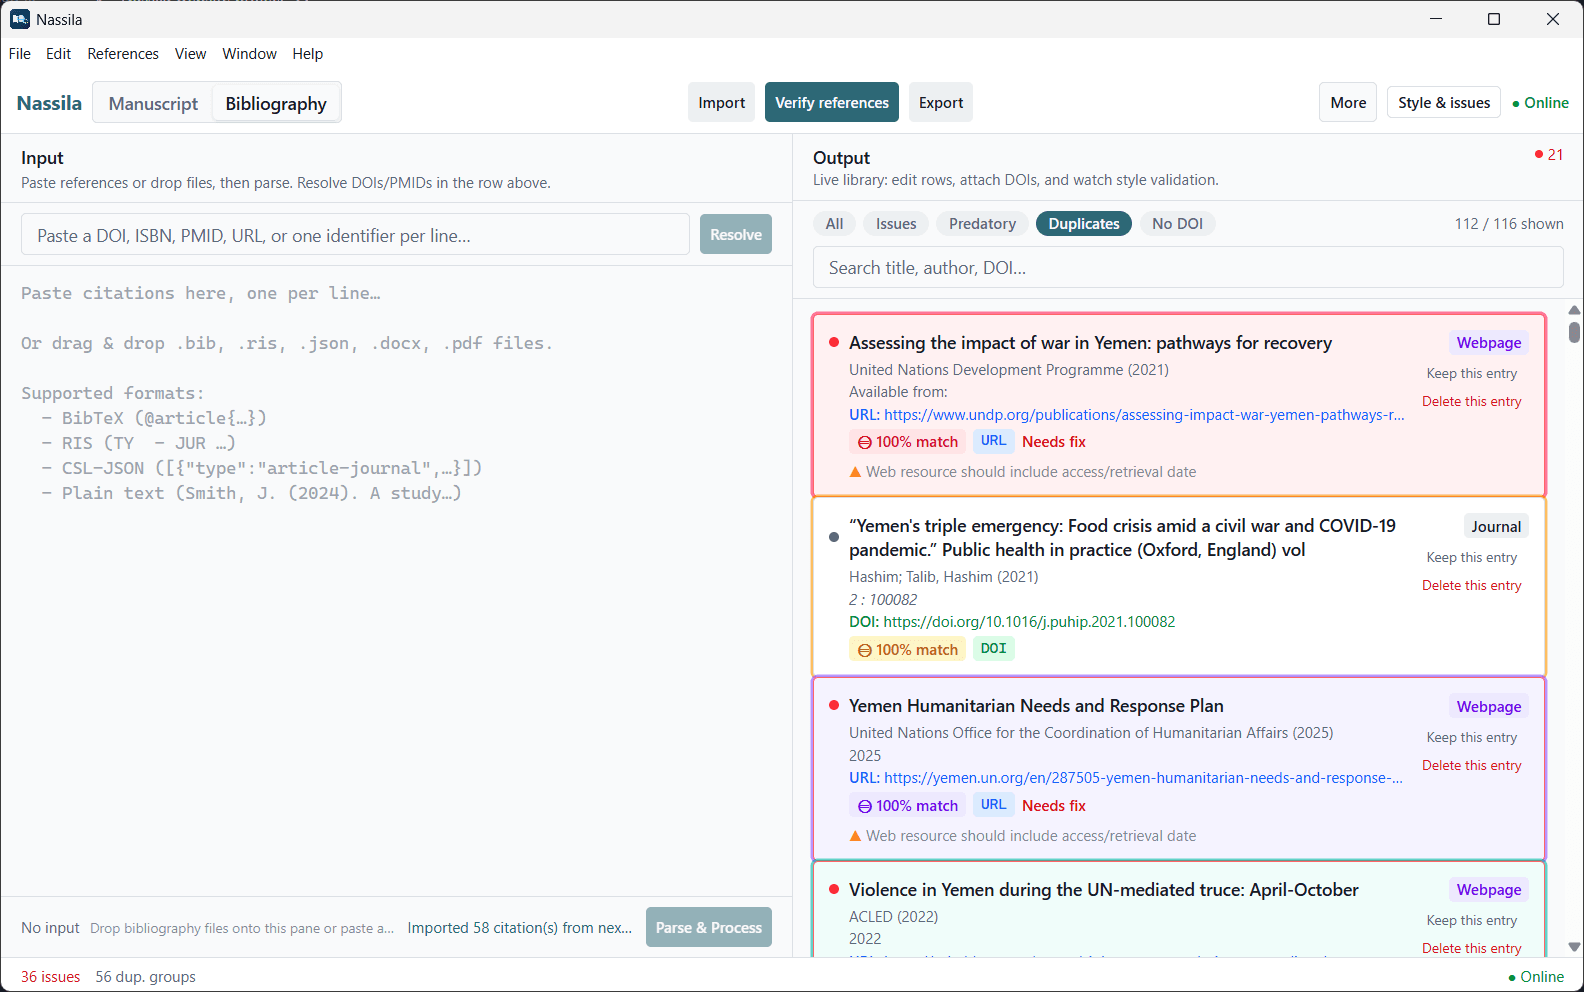Keep the Violence in Yemen entry
This screenshot has width=1584, height=992.
[1472, 920]
